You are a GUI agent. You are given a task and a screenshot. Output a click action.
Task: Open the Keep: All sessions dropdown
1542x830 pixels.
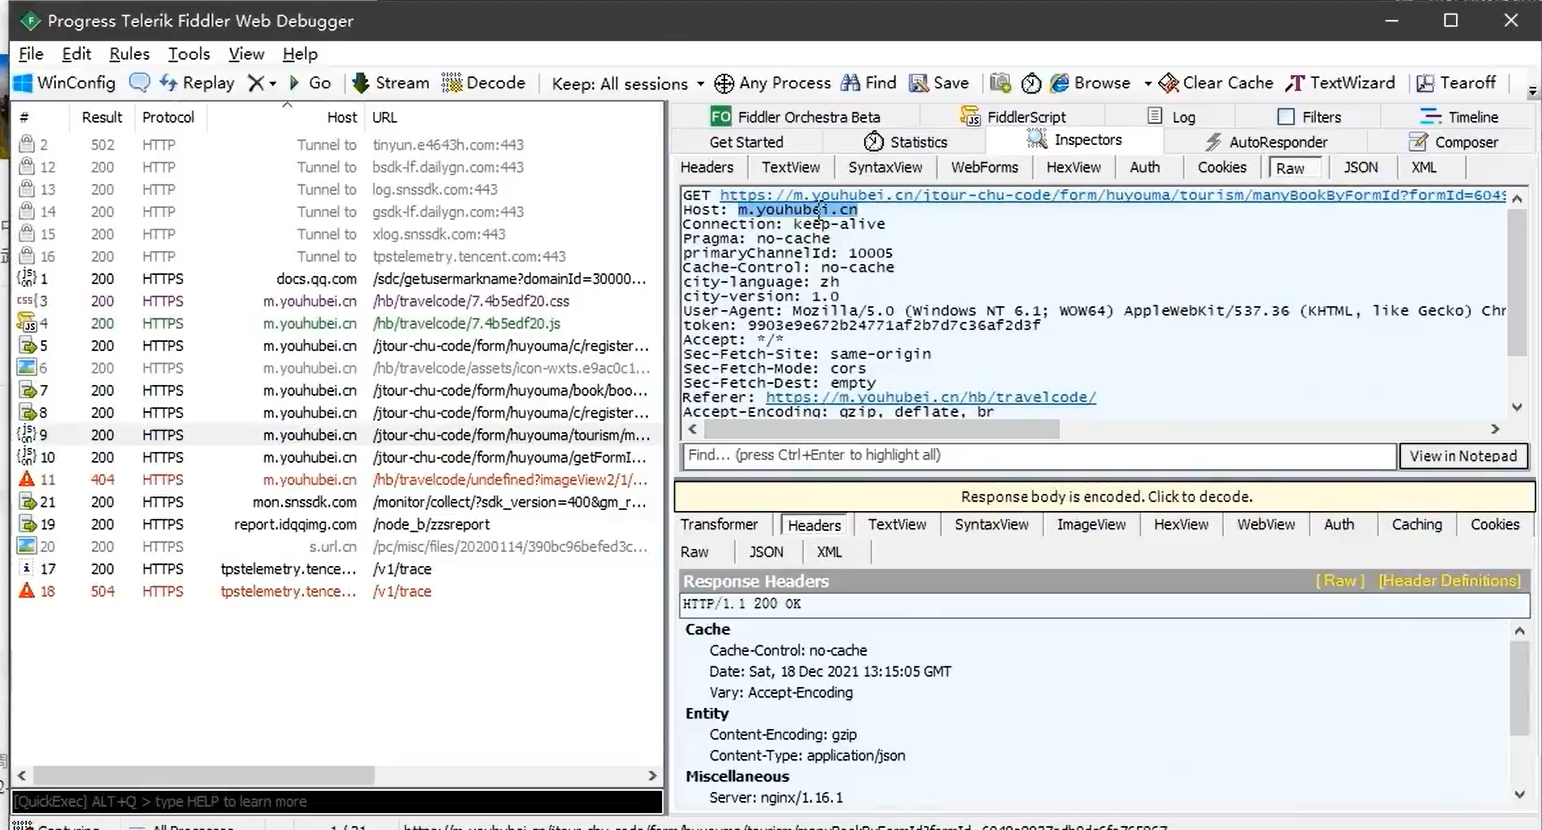[628, 84]
